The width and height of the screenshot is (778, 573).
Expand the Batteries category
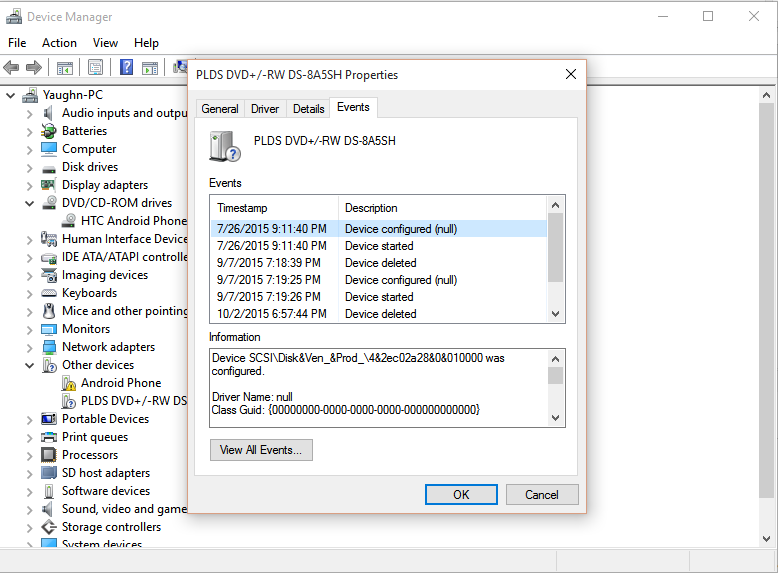(x=29, y=132)
